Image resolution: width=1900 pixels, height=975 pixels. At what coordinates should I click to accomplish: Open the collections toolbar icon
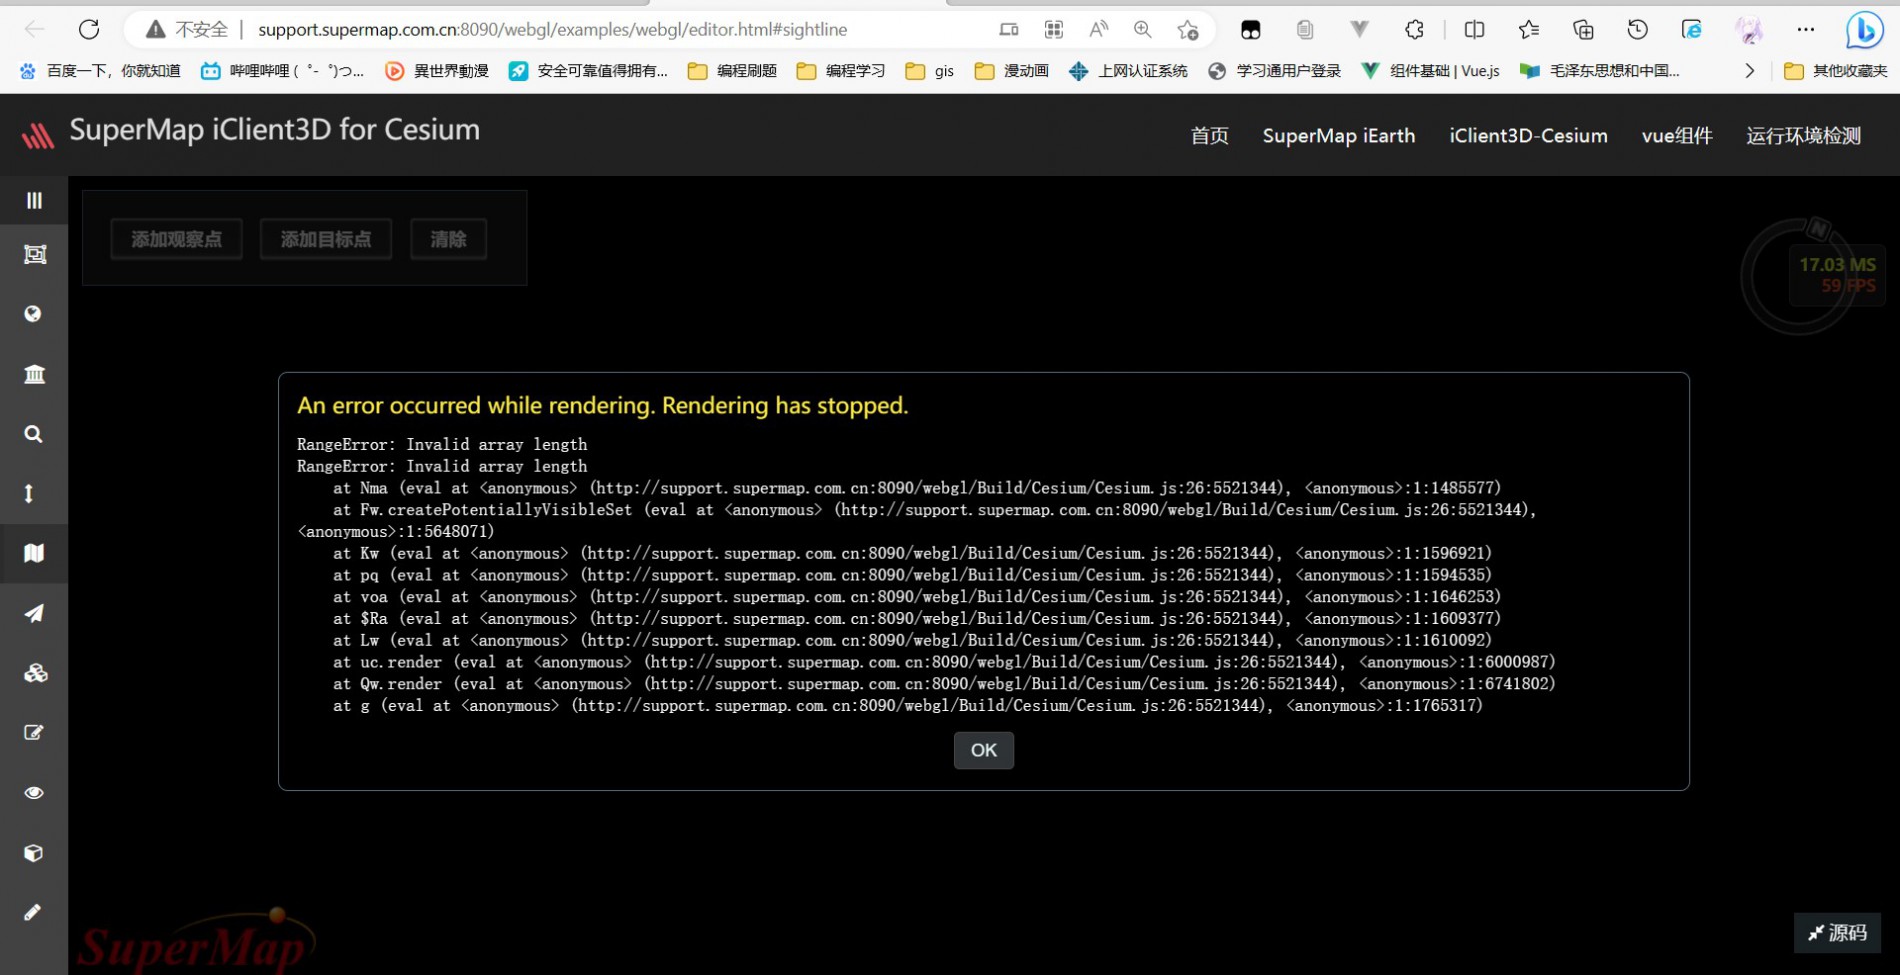[x=1583, y=30]
